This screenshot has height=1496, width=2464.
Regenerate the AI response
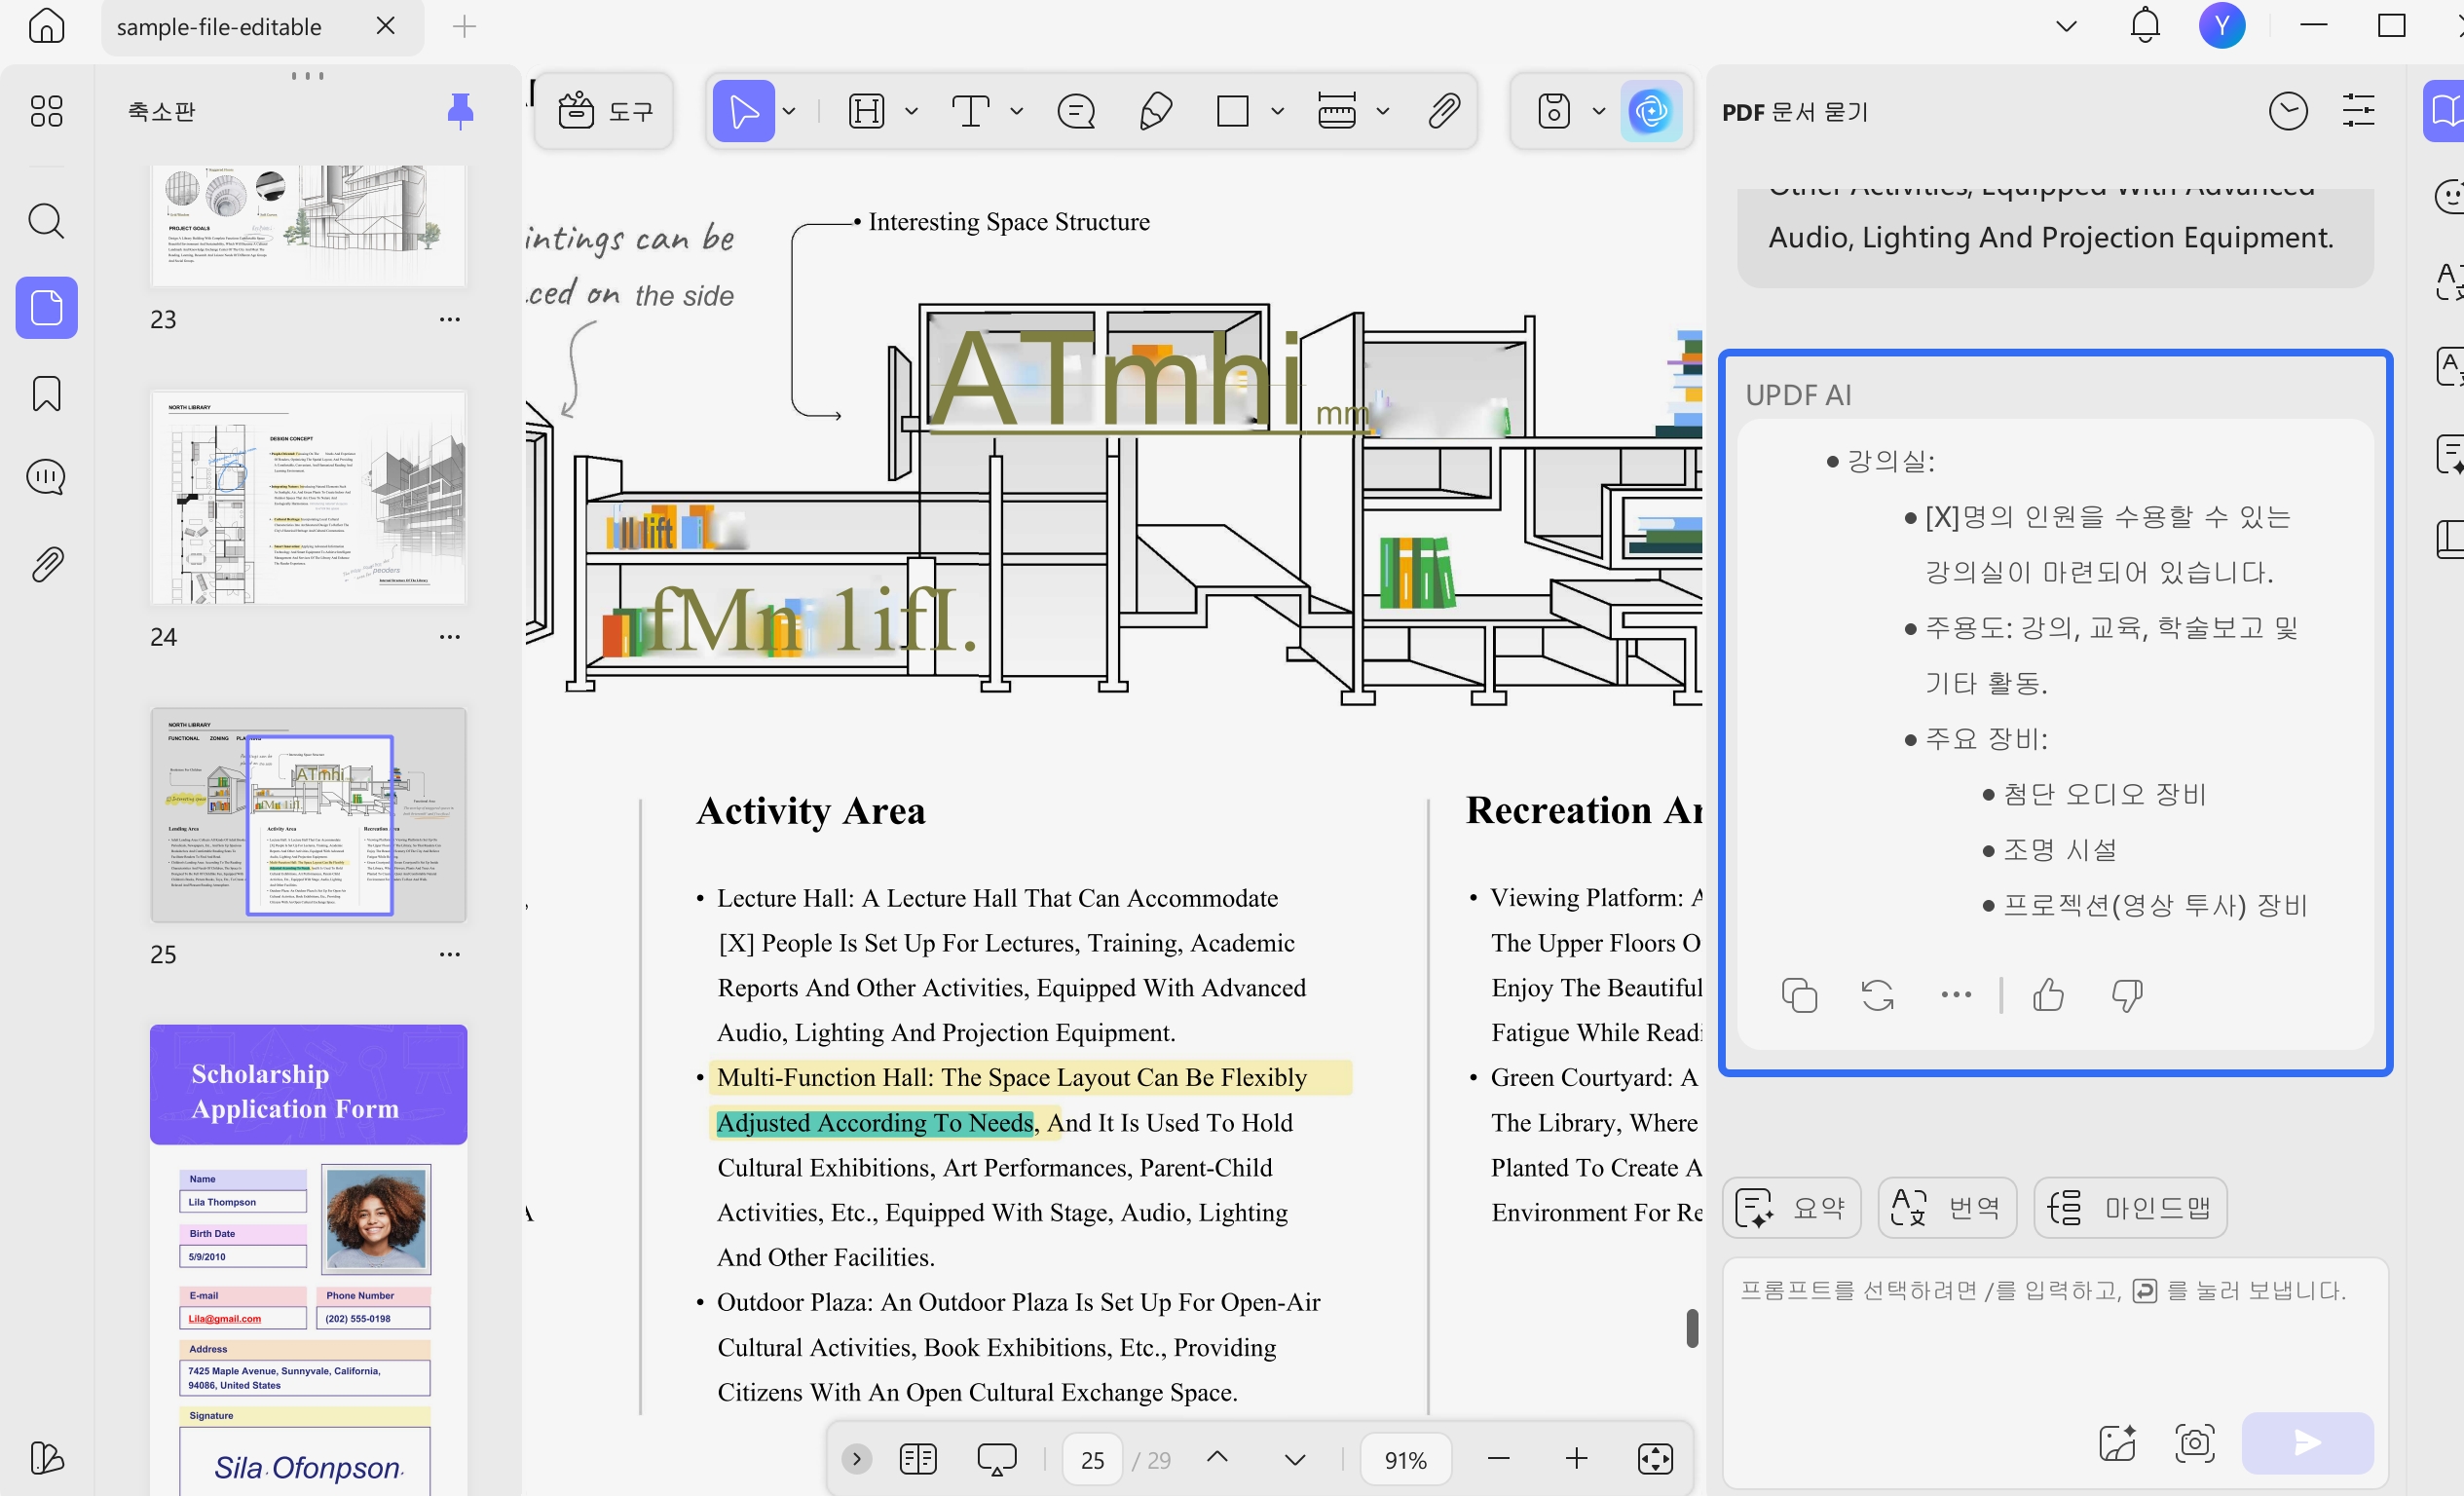[1877, 995]
